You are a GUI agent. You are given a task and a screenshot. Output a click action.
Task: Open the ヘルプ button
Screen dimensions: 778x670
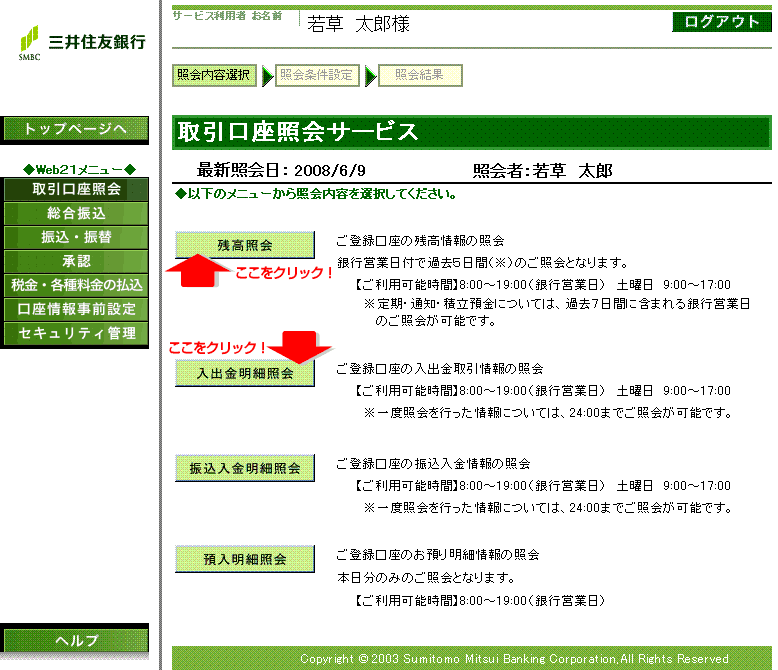(x=76, y=640)
